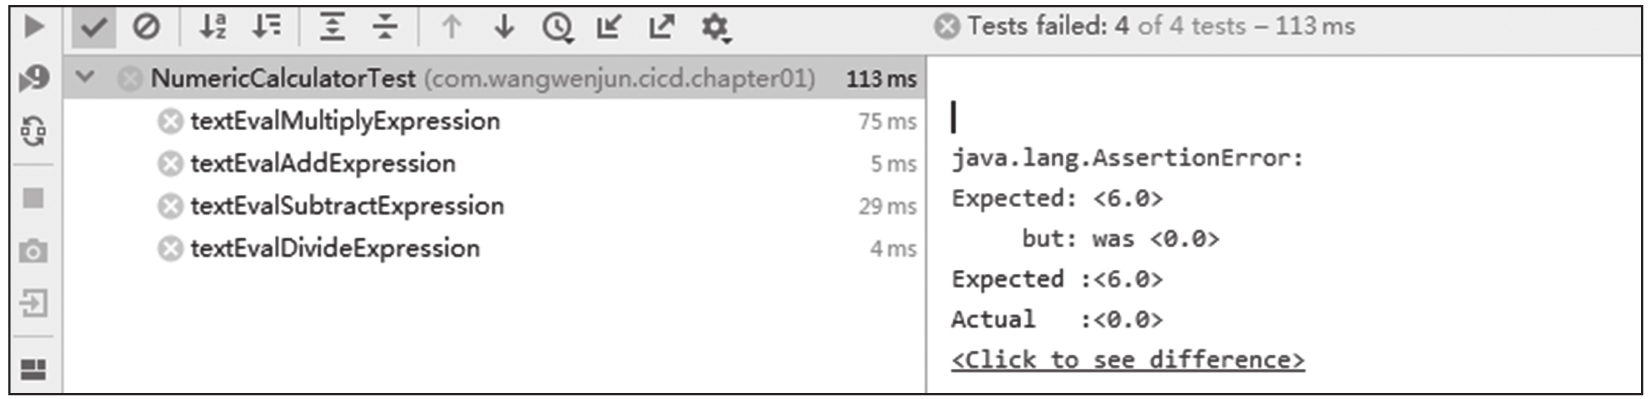This screenshot has width=1651, height=399.
Task: Toggle Show Ignored tests button
Action: tap(146, 27)
